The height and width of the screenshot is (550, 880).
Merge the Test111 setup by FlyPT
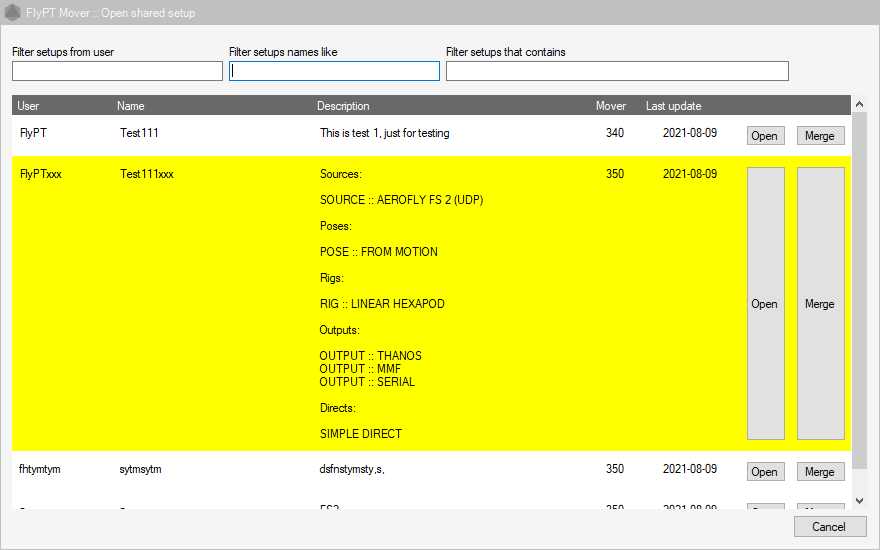coord(820,136)
